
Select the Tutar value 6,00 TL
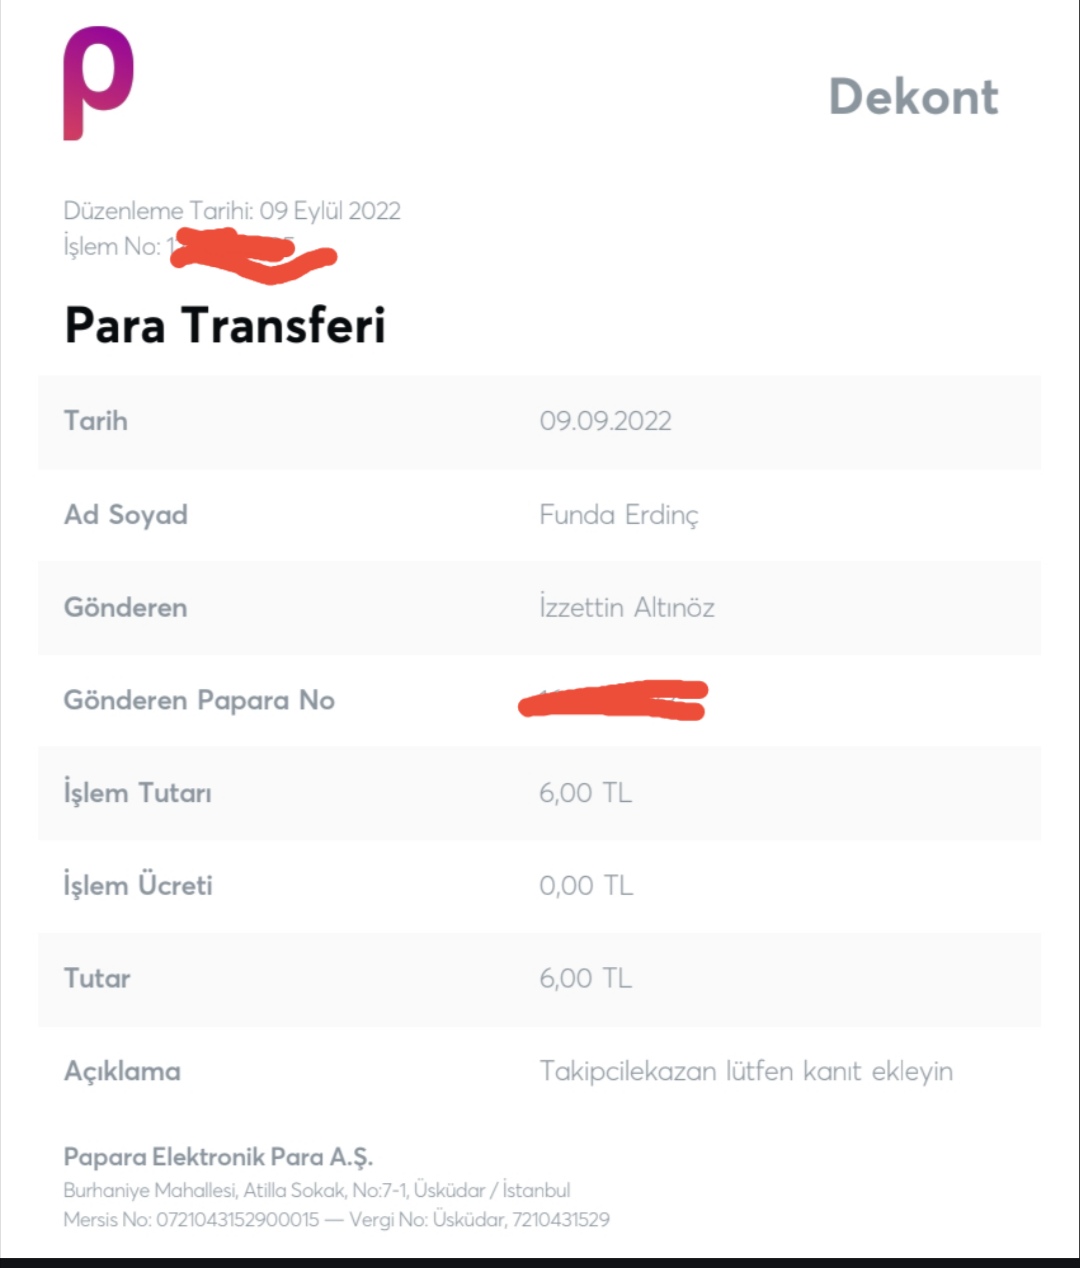coord(586,978)
